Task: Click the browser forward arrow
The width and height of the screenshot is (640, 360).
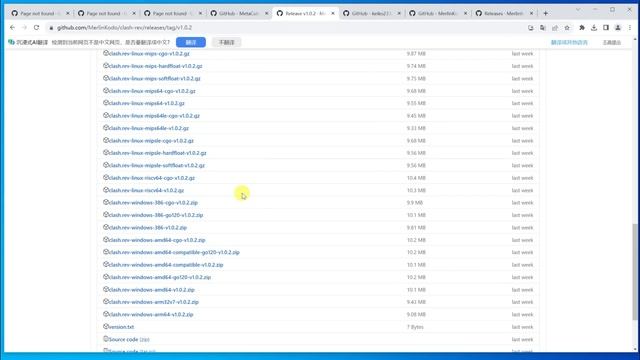Action: point(24,27)
